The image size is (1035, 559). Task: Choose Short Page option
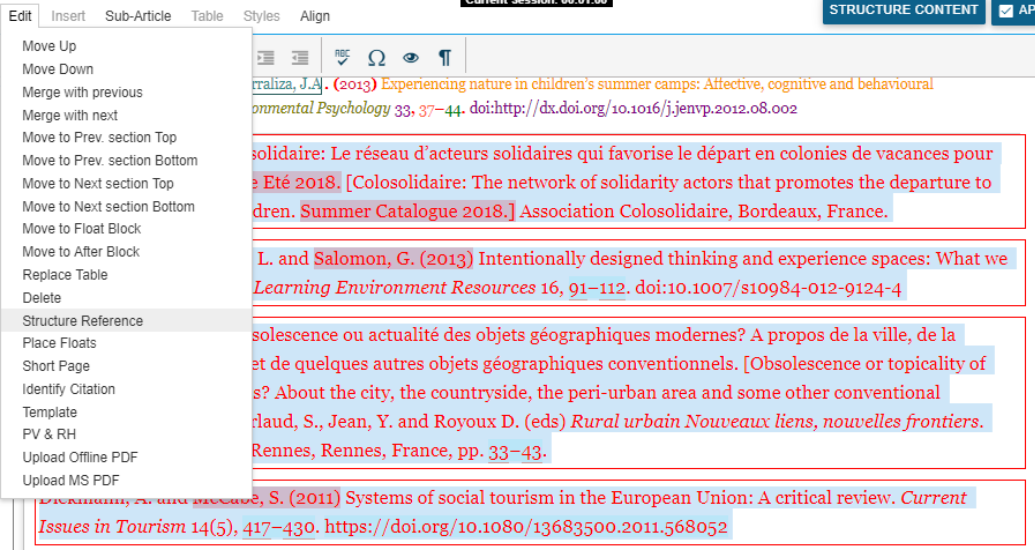click(126, 366)
